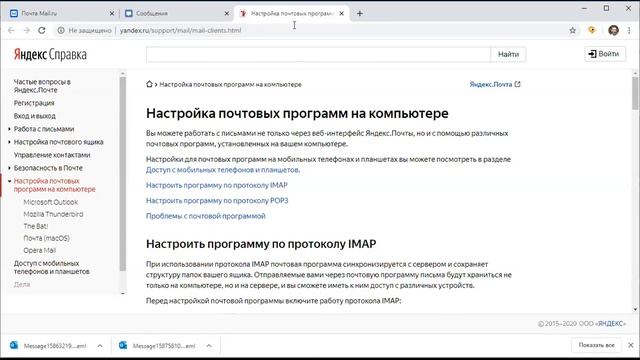Focus the Yandex help search field
This screenshot has height=360, width=640.
[318, 54]
